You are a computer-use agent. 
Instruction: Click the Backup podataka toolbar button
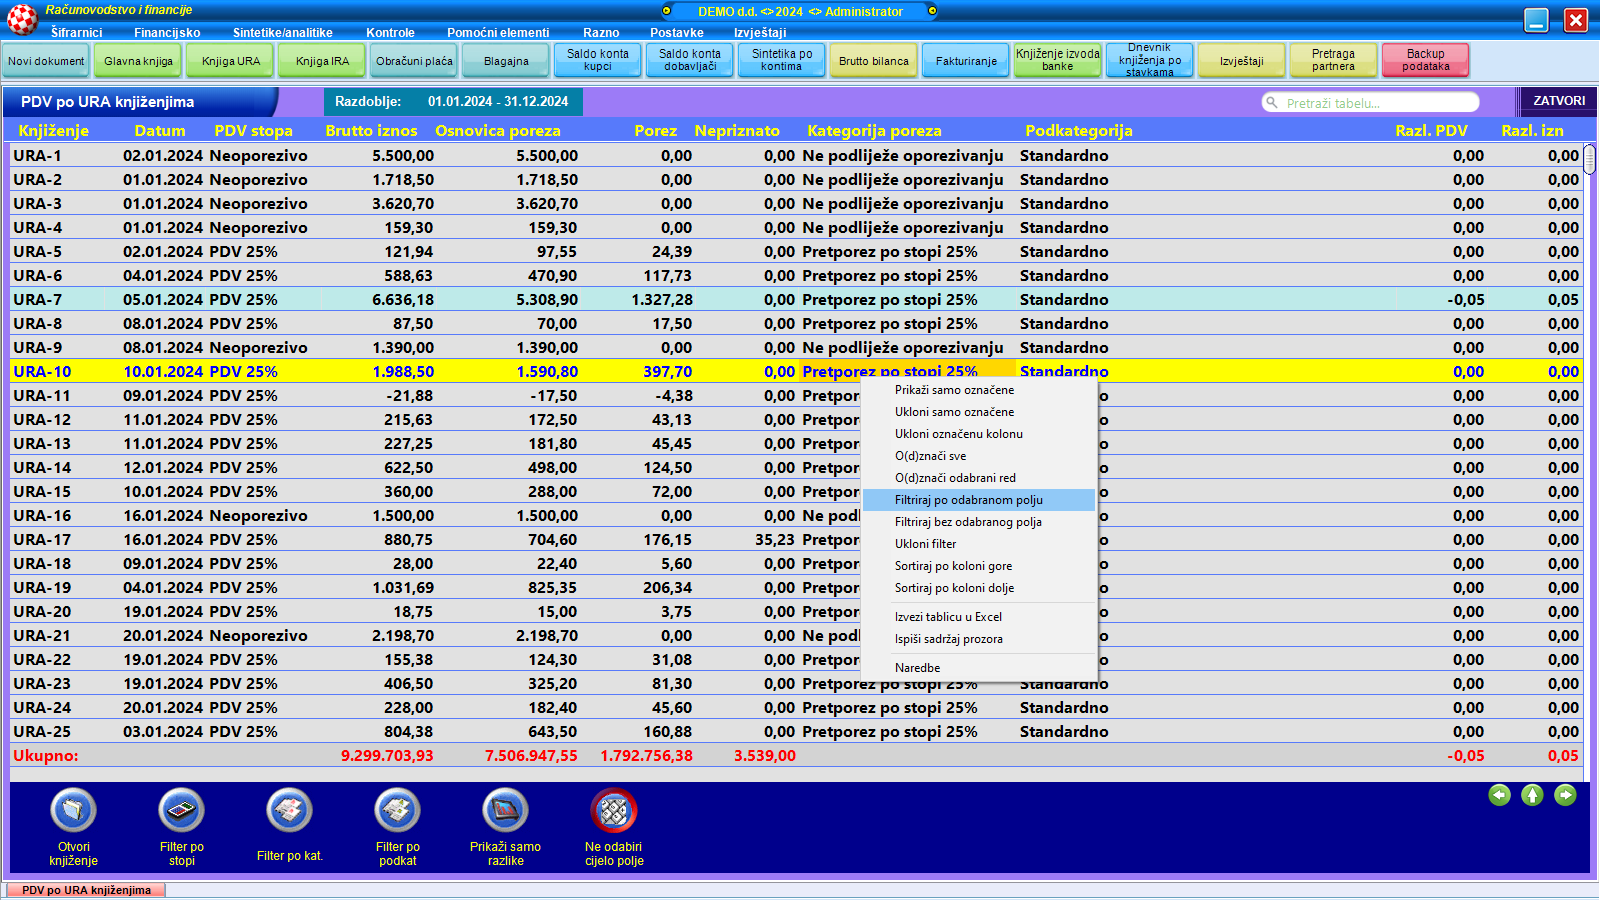(1425, 60)
